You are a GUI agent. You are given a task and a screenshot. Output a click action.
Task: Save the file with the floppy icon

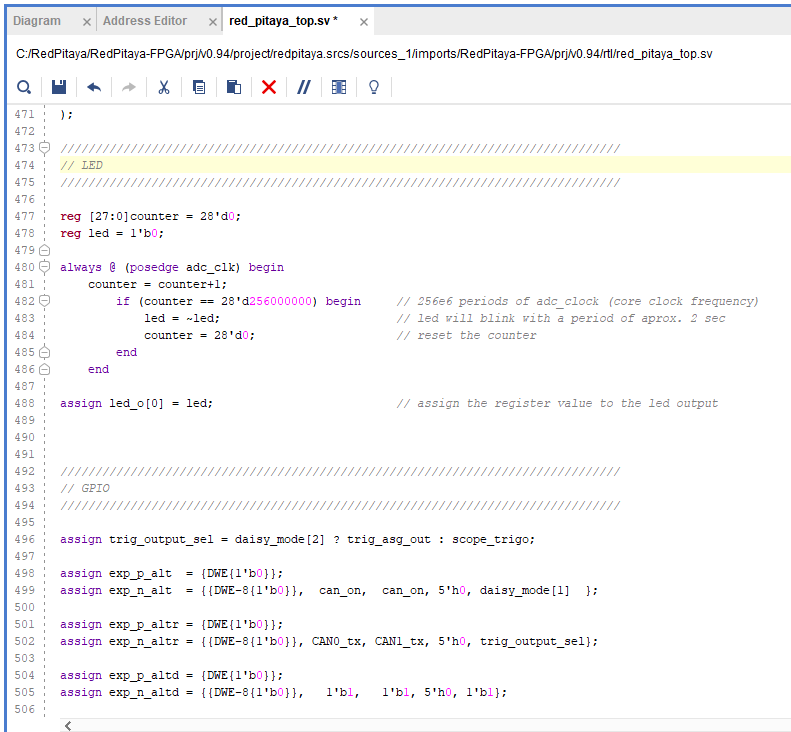[x=59, y=87]
